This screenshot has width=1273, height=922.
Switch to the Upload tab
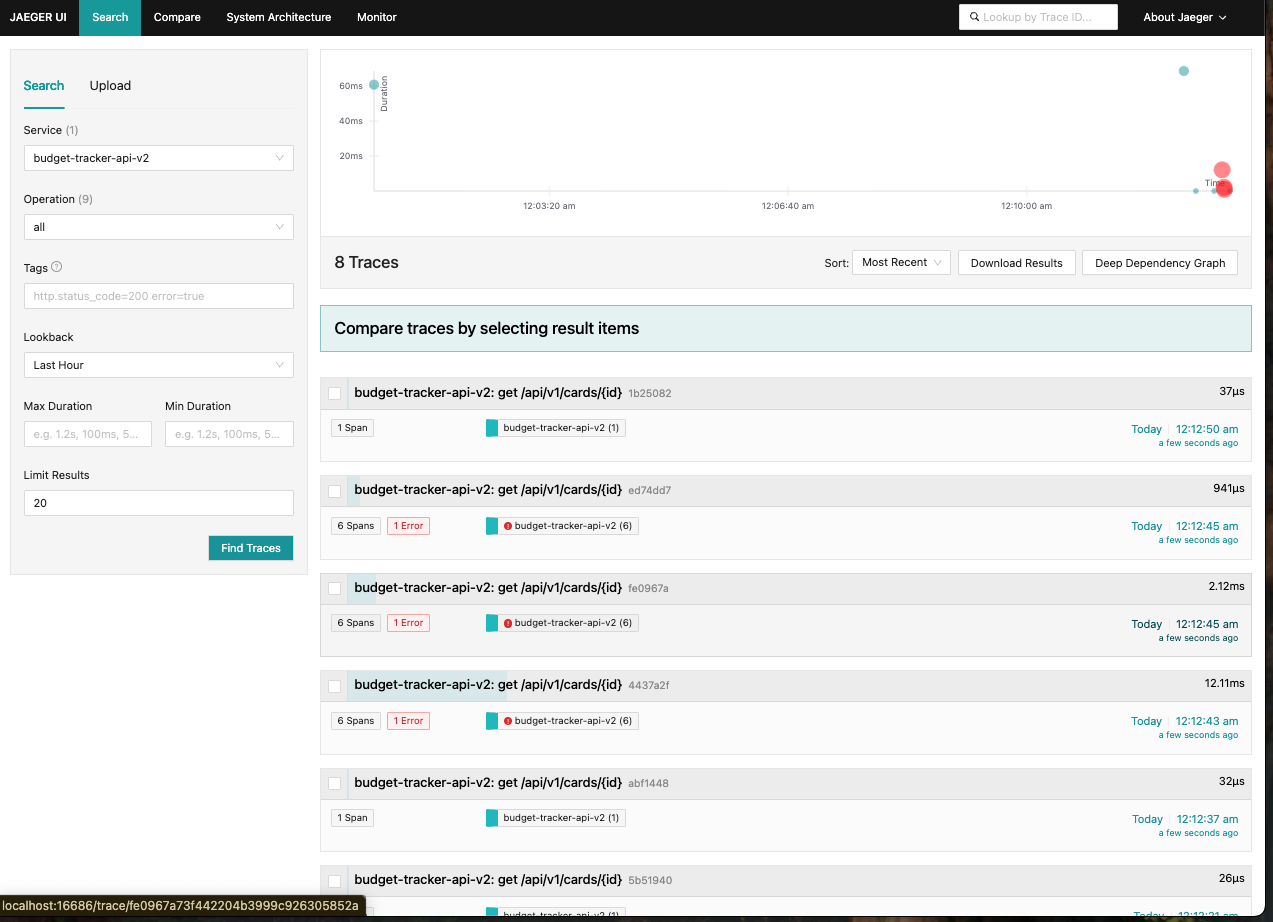point(110,86)
